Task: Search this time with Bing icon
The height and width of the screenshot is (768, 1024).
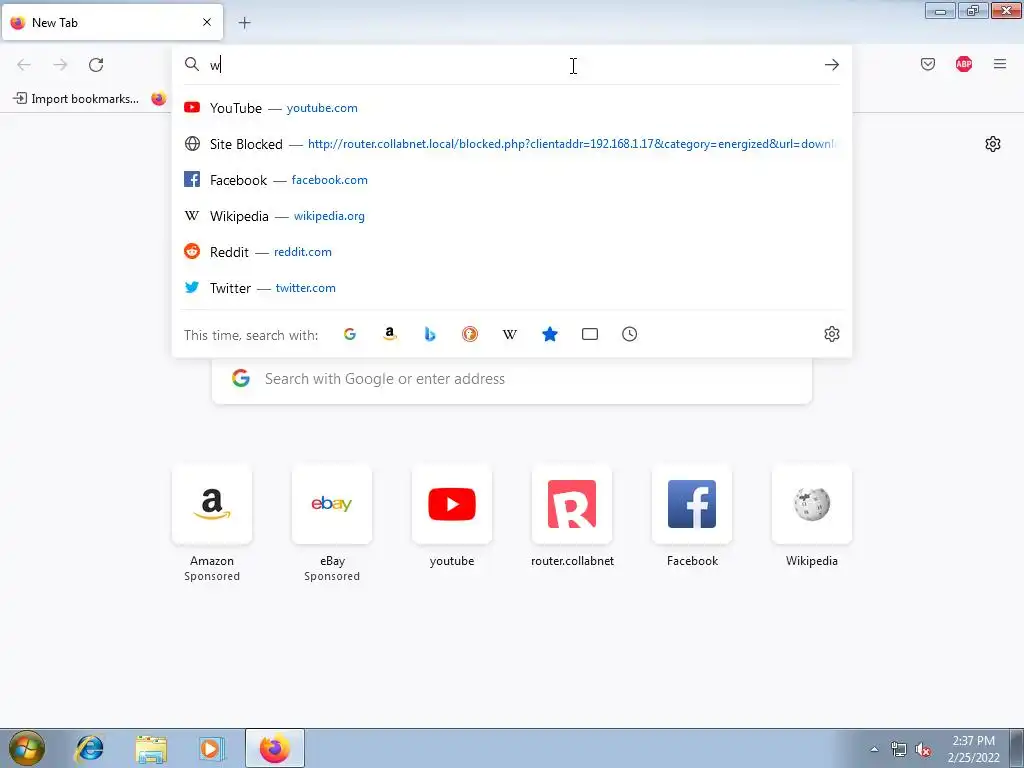Action: coord(430,334)
